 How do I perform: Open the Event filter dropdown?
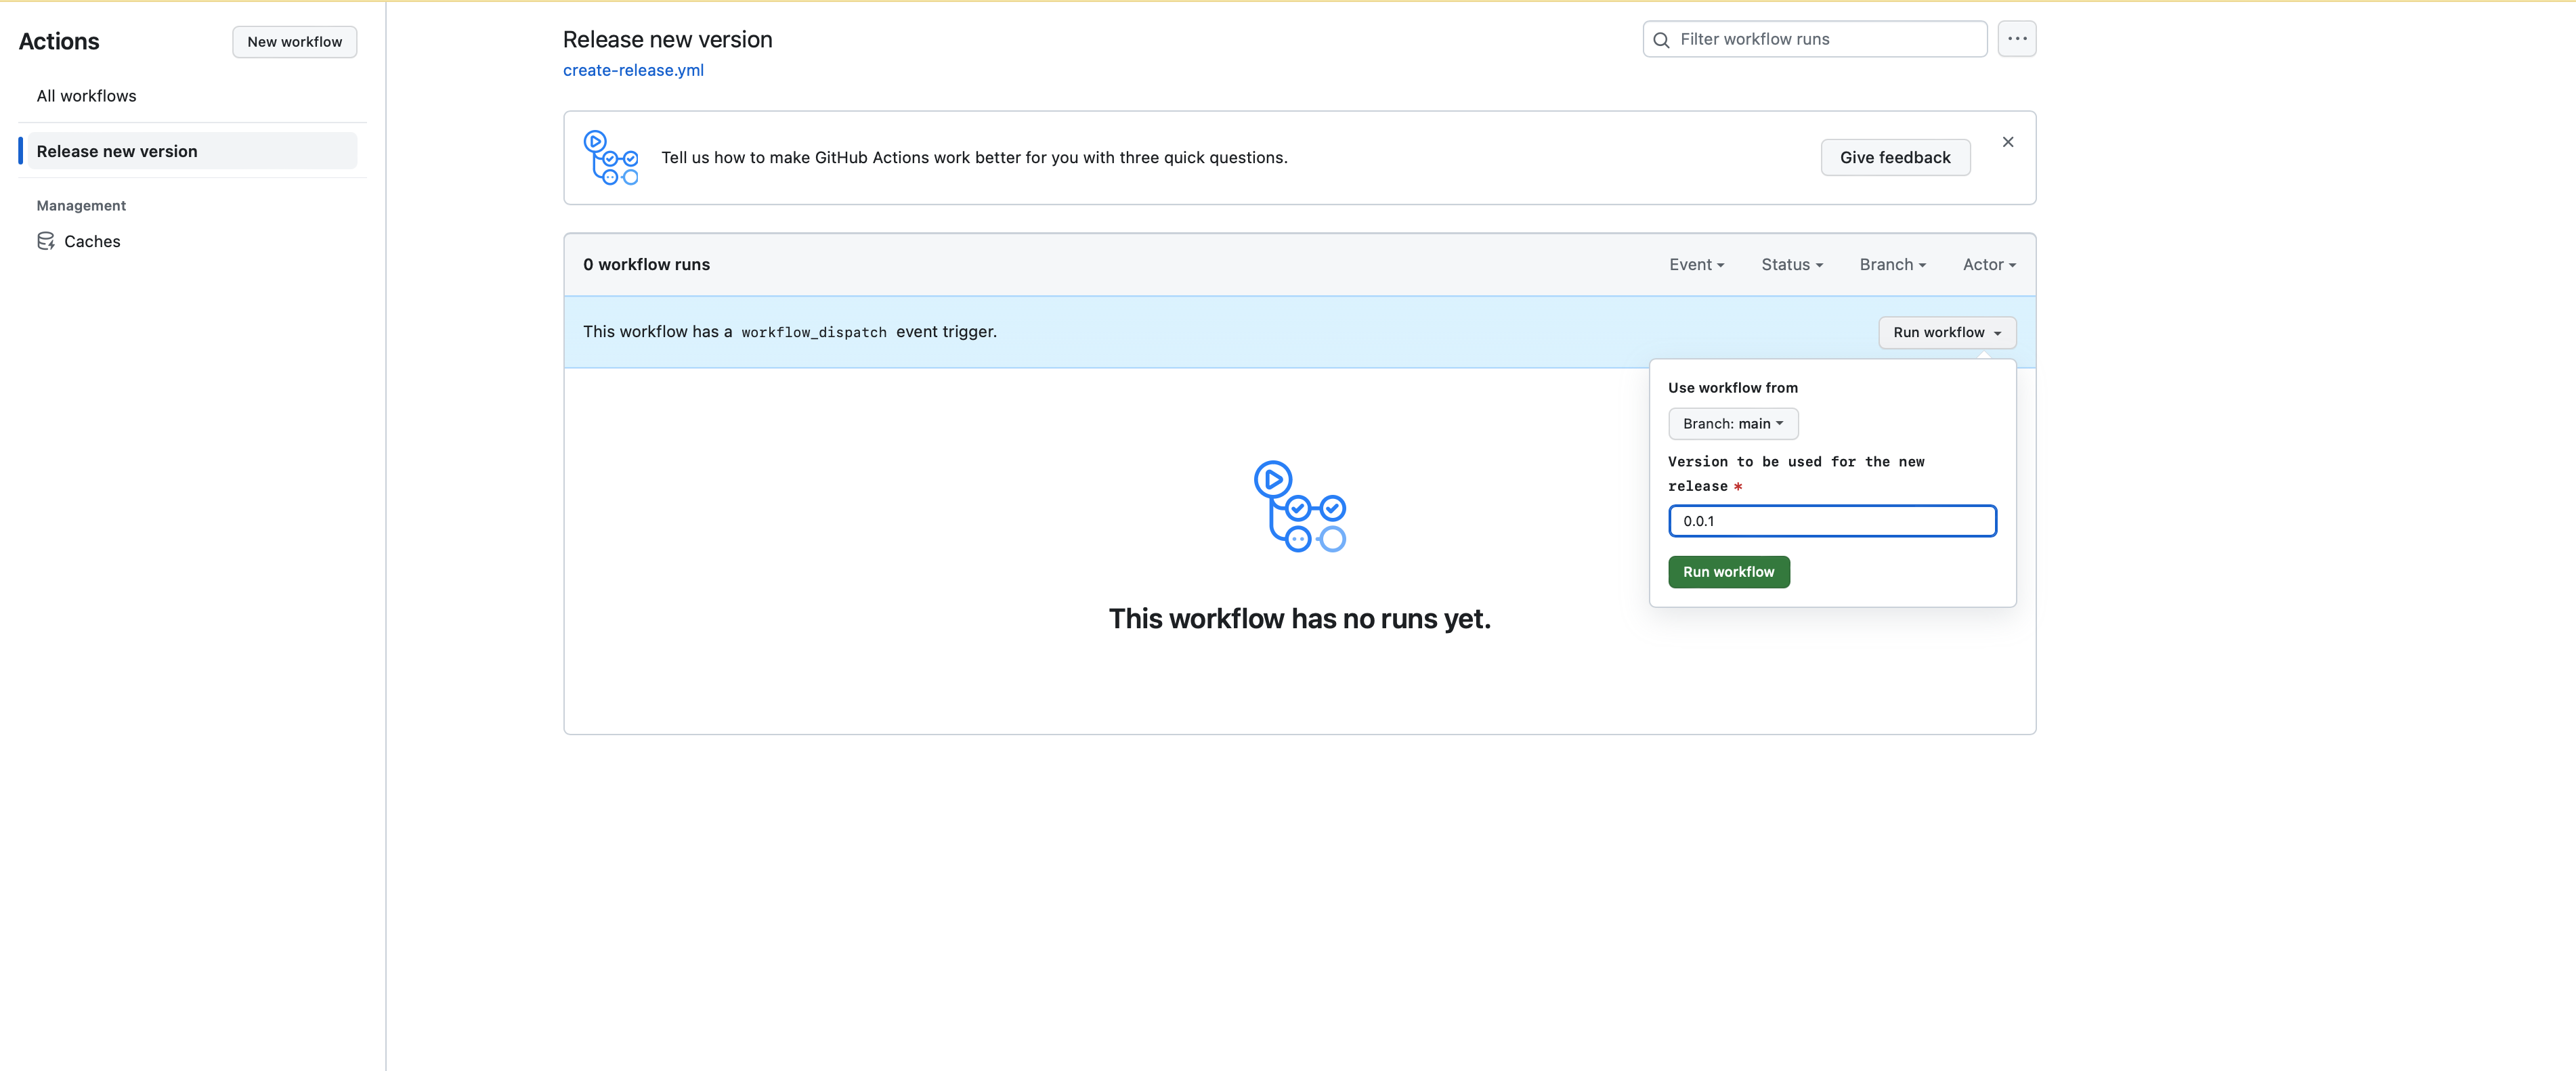point(1696,265)
